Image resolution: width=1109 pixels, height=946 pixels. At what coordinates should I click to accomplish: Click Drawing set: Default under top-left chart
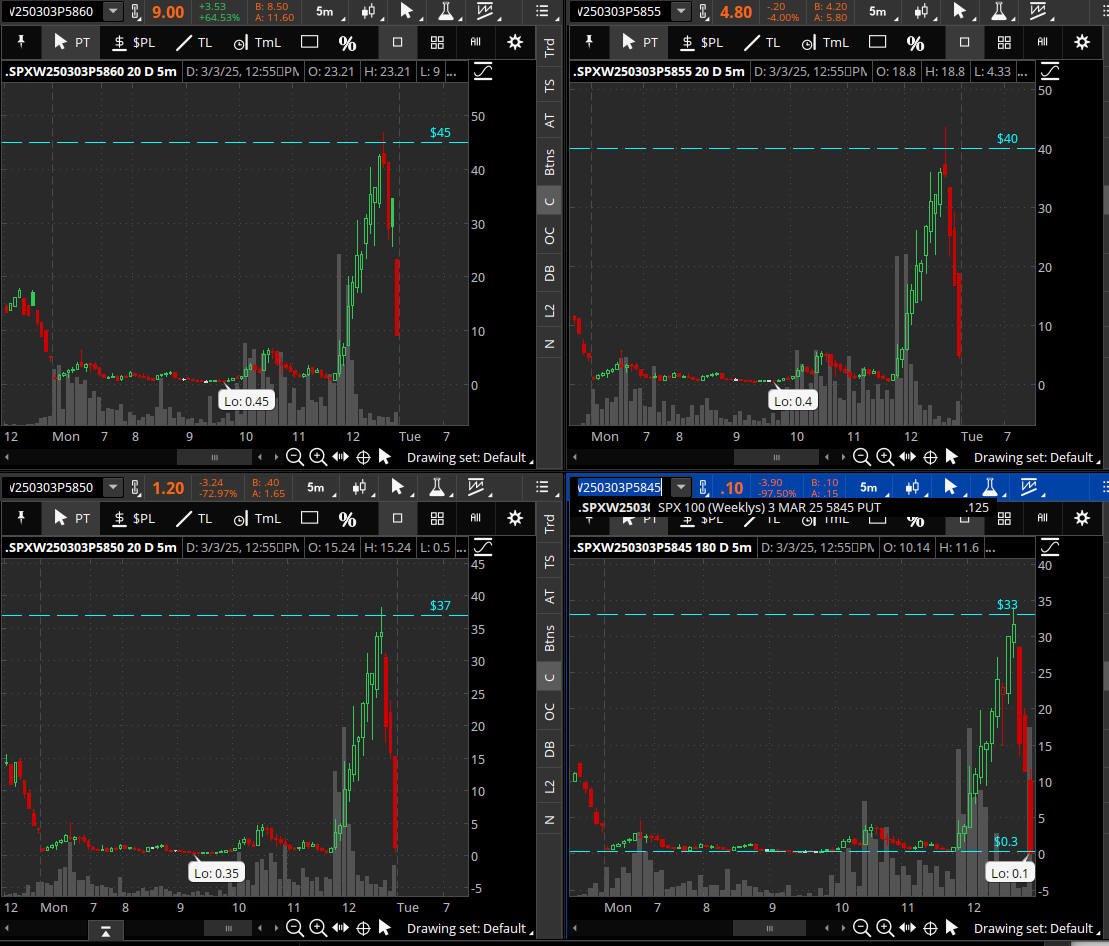point(467,457)
